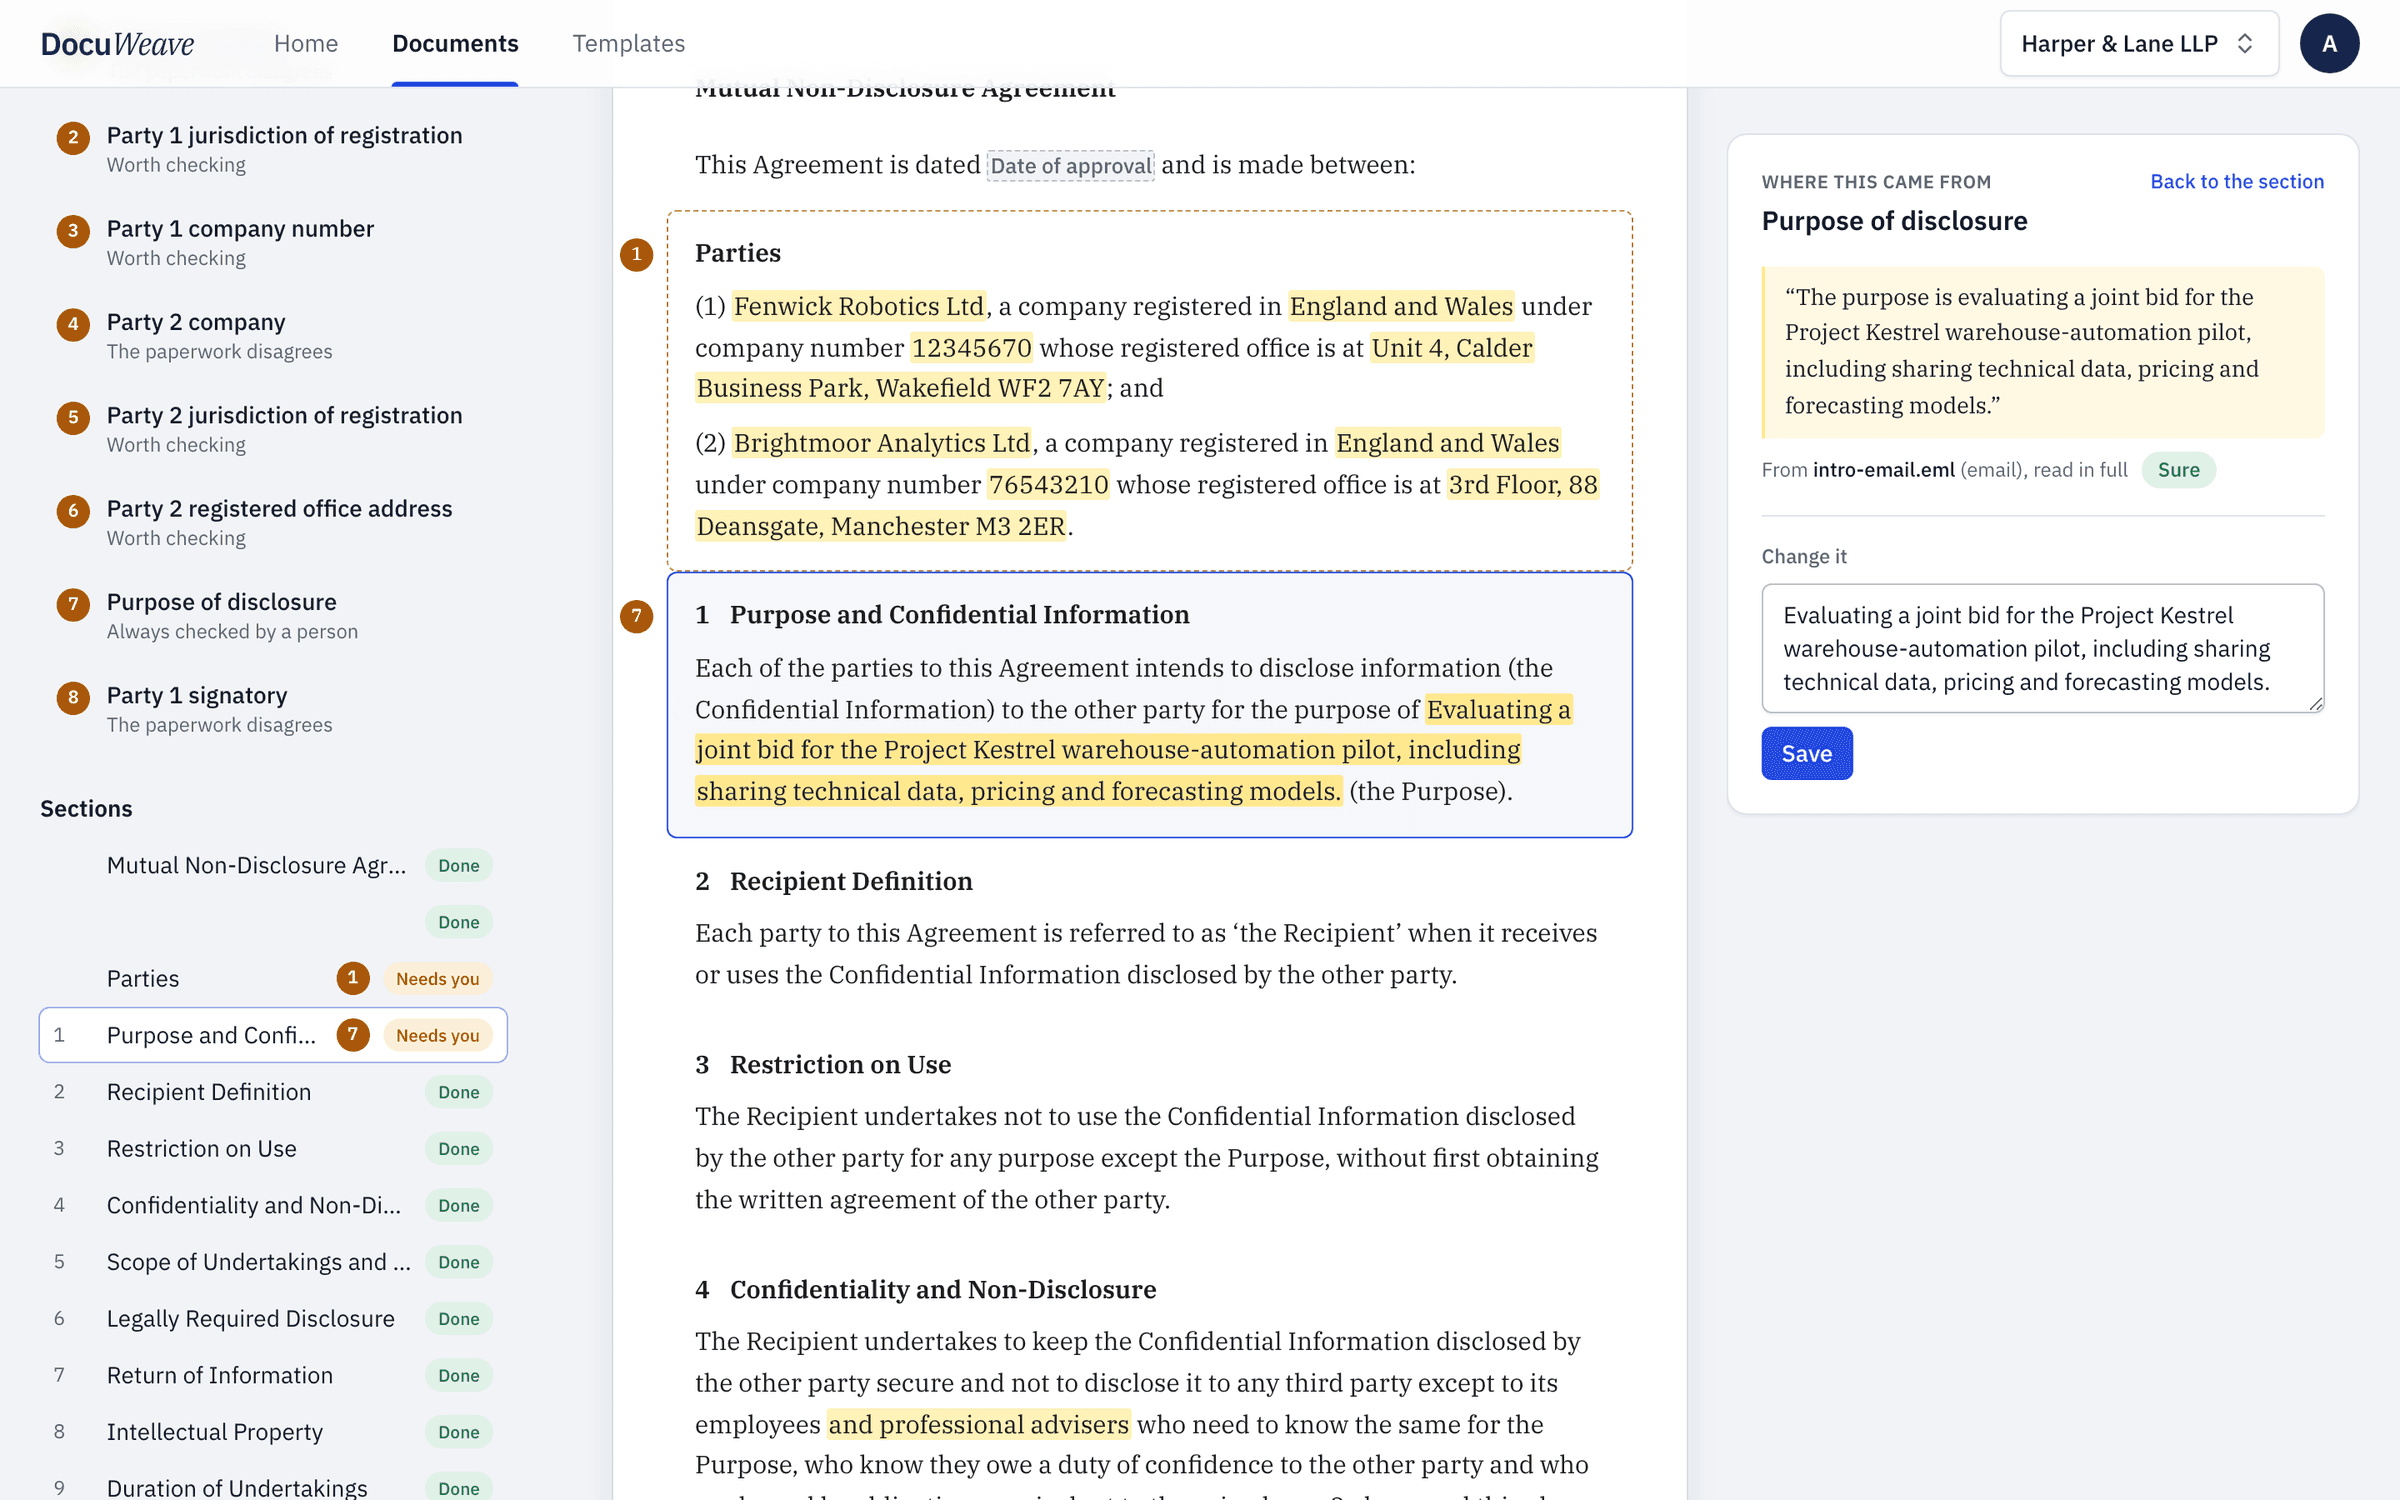Open the Restriction on Use section
The image size is (2400, 1500).
(272, 1148)
